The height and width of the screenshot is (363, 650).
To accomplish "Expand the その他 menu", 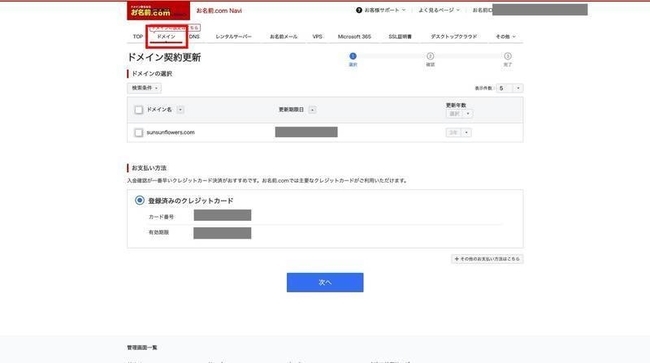I will 505,36.
